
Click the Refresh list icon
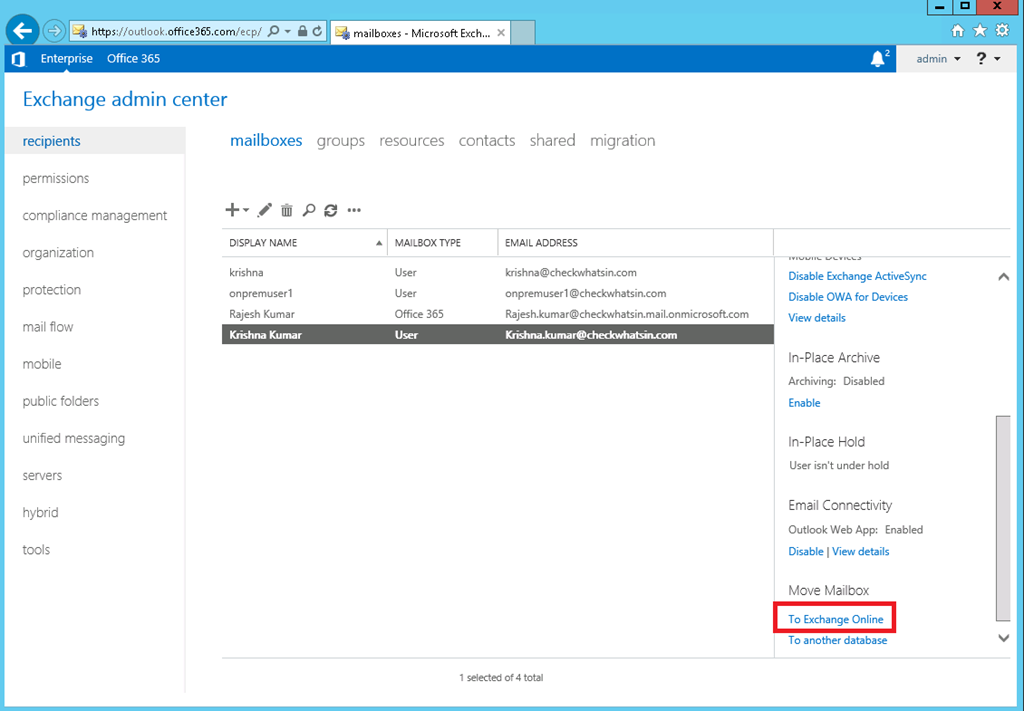(330, 210)
